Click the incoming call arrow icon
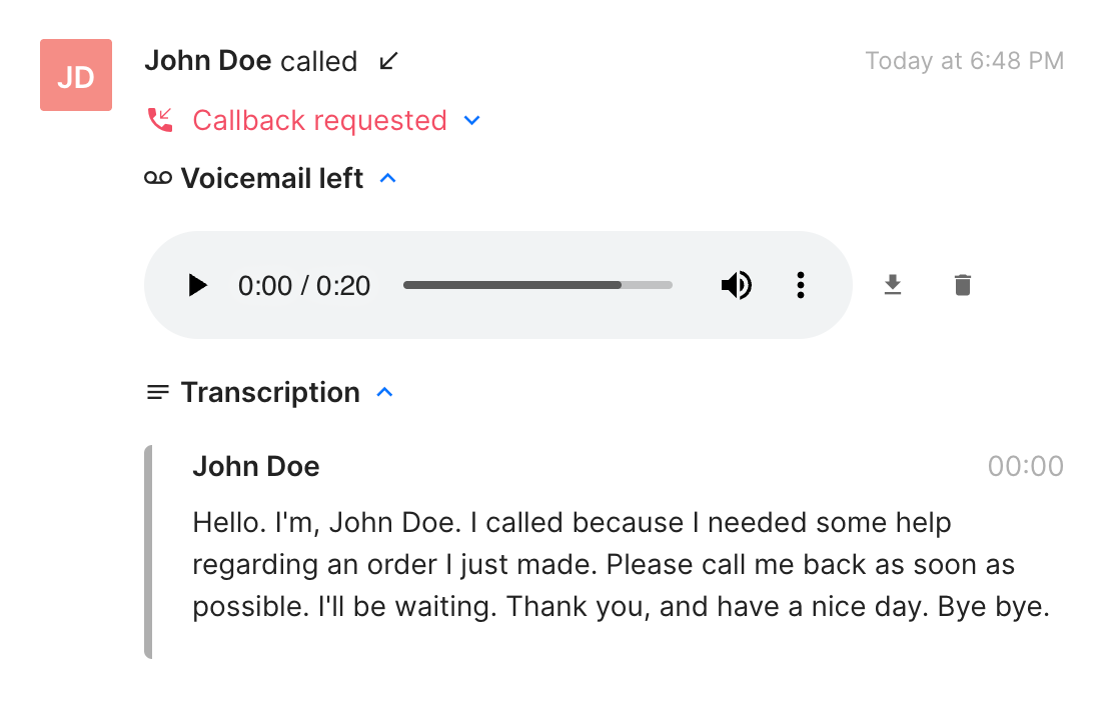Viewport: 1113px width, 706px height. [x=388, y=61]
